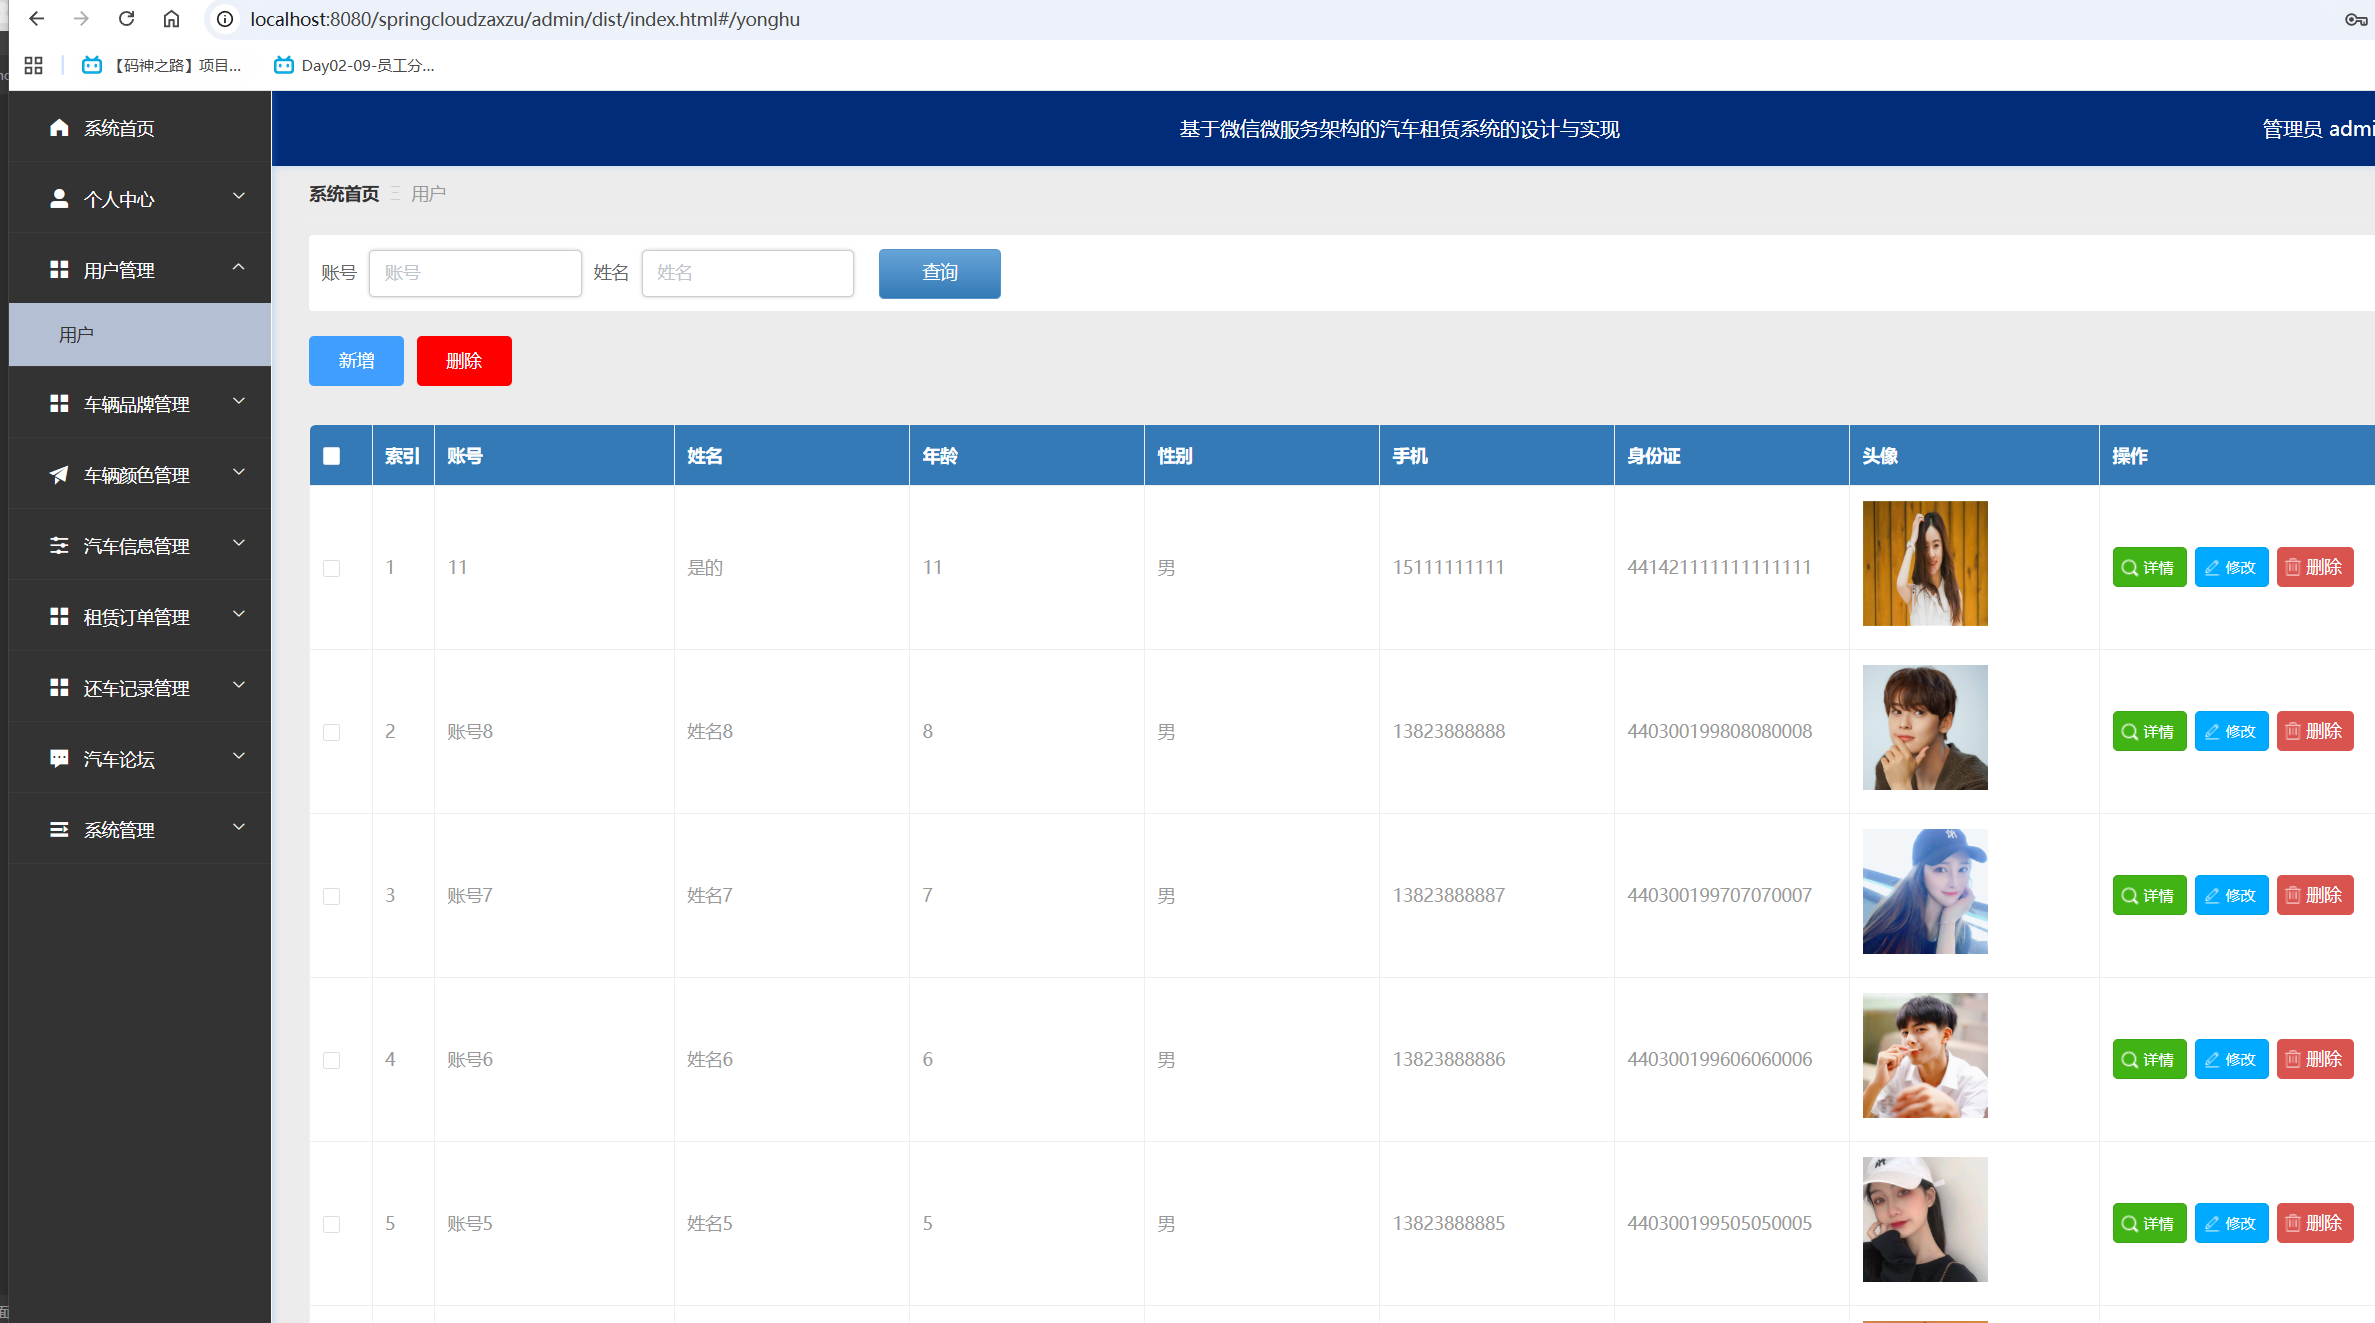Image resolution: width=2375 pixels, height=1323 pixels.
Task: Click the person icon for 个人中心
Action: 59,199
